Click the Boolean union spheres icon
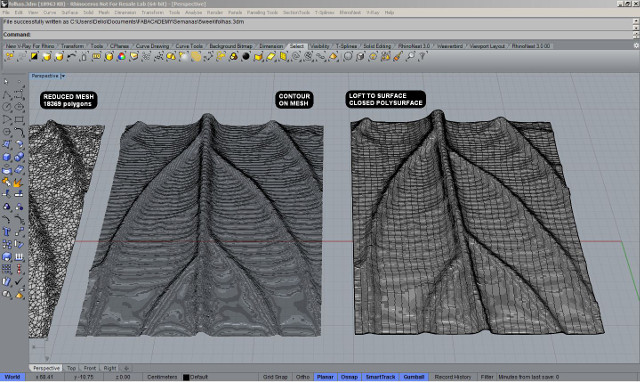 [x=19, y=157]
